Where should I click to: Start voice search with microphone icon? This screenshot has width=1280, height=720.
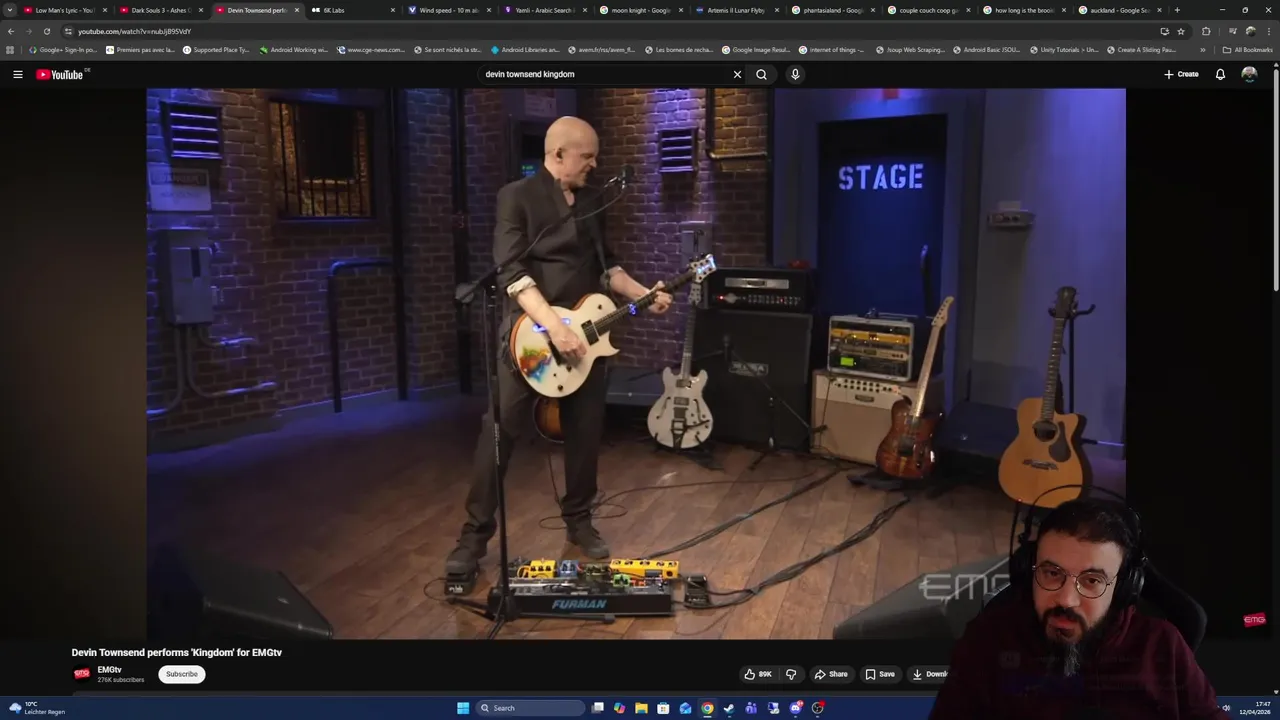(x=795, y=74)
